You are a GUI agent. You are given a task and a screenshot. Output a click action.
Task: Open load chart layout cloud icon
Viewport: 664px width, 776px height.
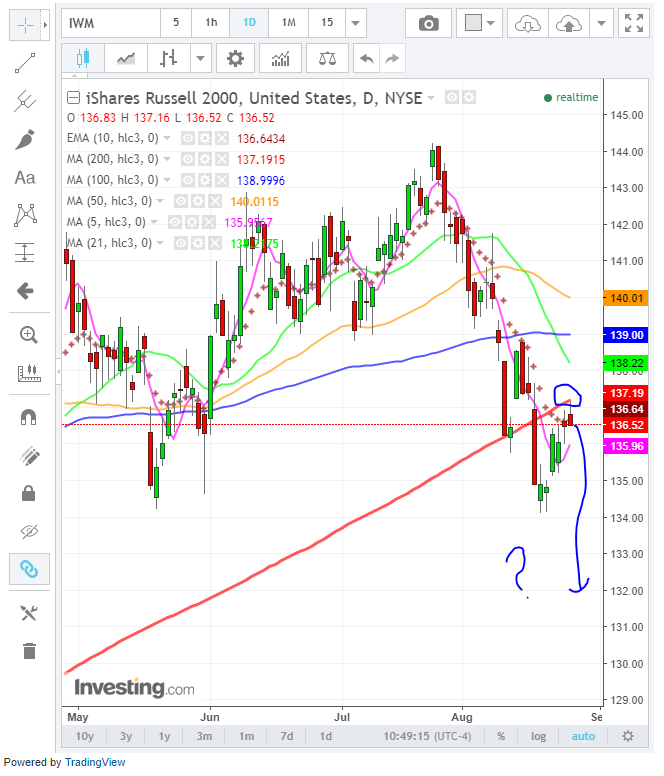click(x=527, y=23)
